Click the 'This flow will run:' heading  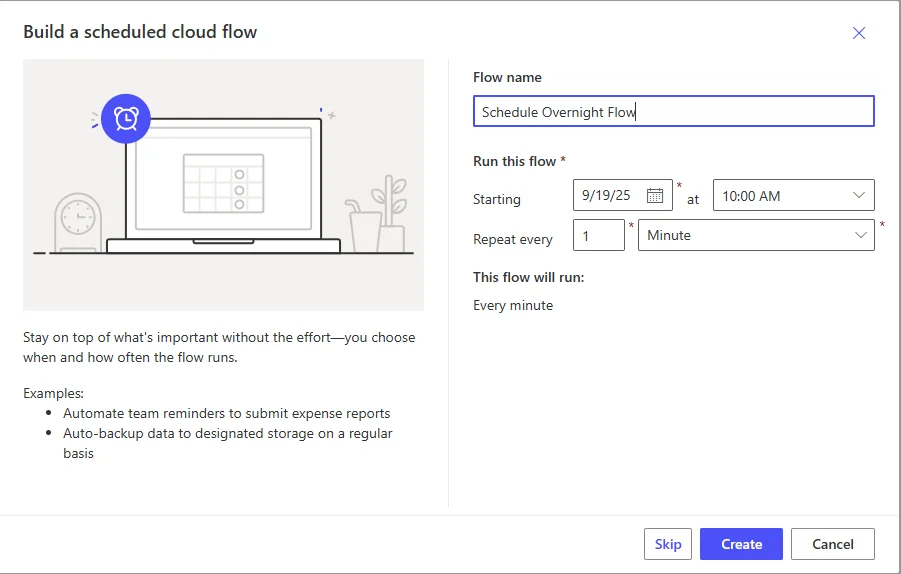529,278
